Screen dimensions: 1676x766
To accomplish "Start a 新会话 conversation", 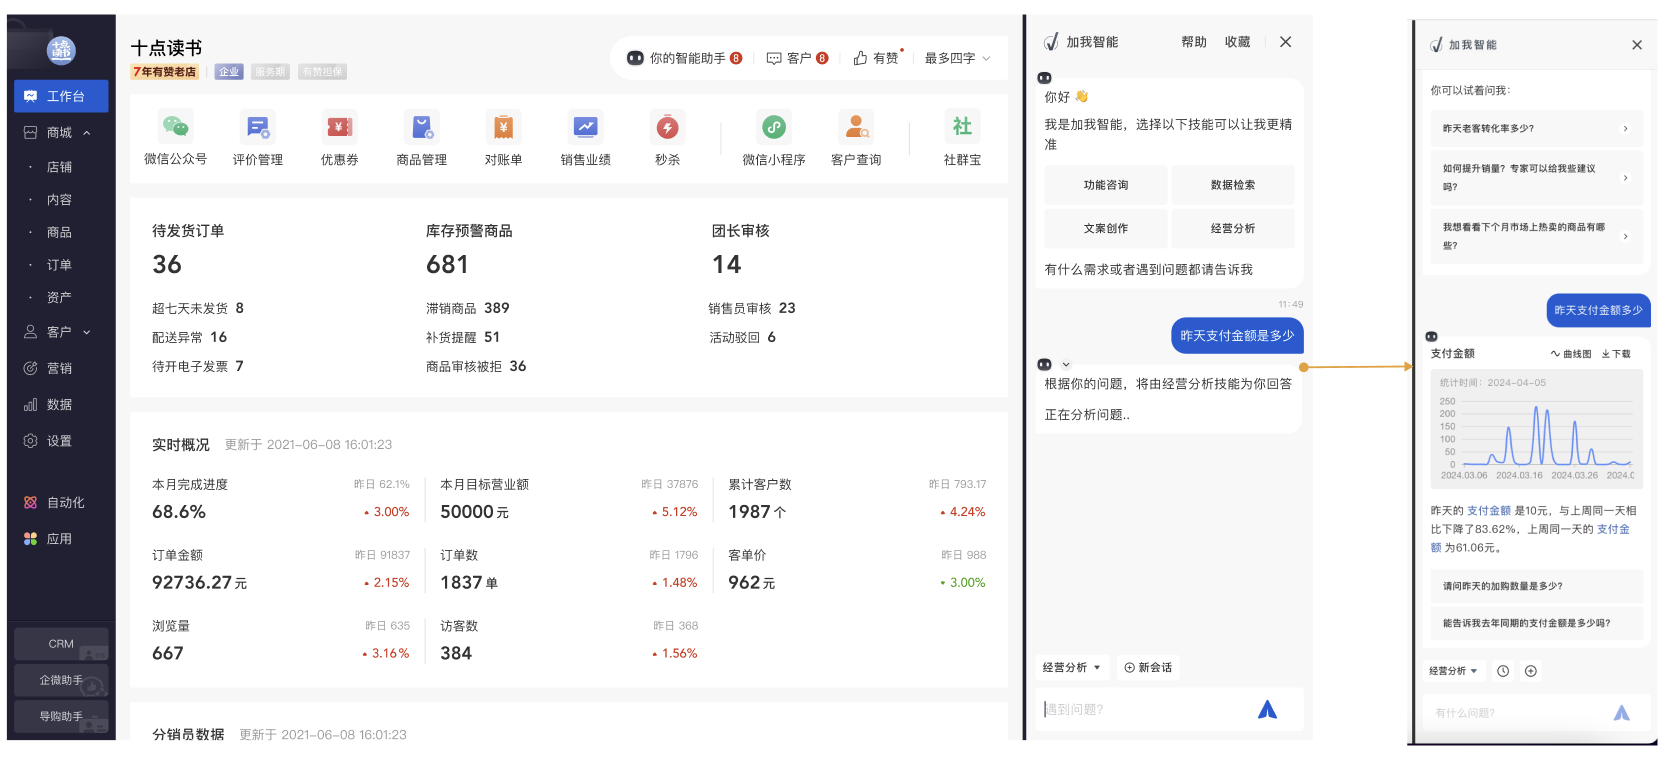I will [1148, 667].
